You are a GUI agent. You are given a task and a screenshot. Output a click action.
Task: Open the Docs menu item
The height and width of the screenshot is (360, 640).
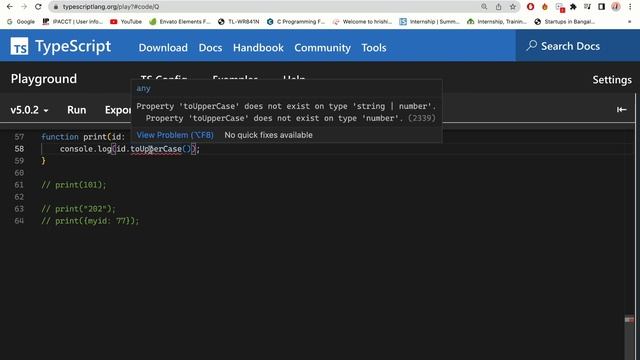[210, 48]
